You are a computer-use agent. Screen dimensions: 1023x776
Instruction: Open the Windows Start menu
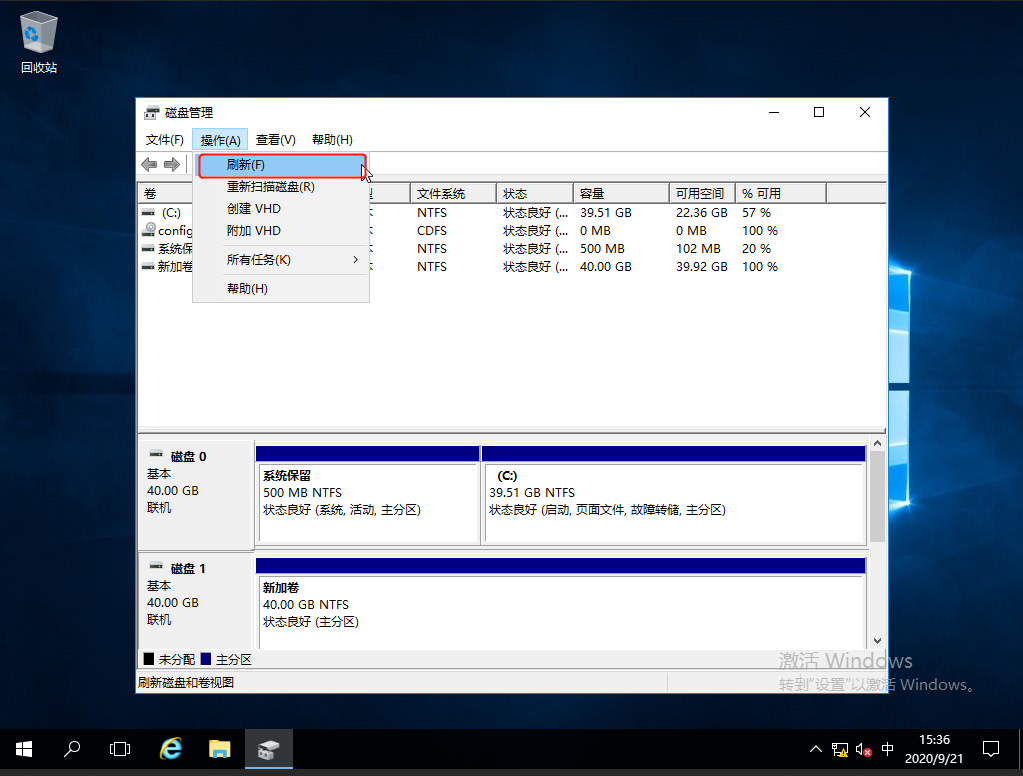[x=24, y=748]
